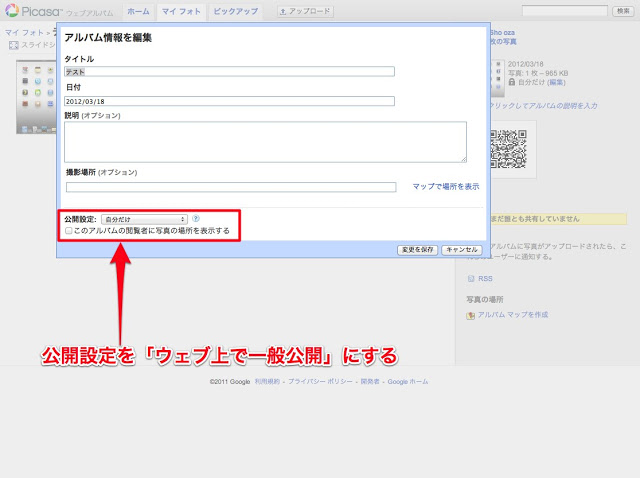Viewport: 640px width, 478px height.
Task: Click the Picasa logo icon
Action: point(11,12)
